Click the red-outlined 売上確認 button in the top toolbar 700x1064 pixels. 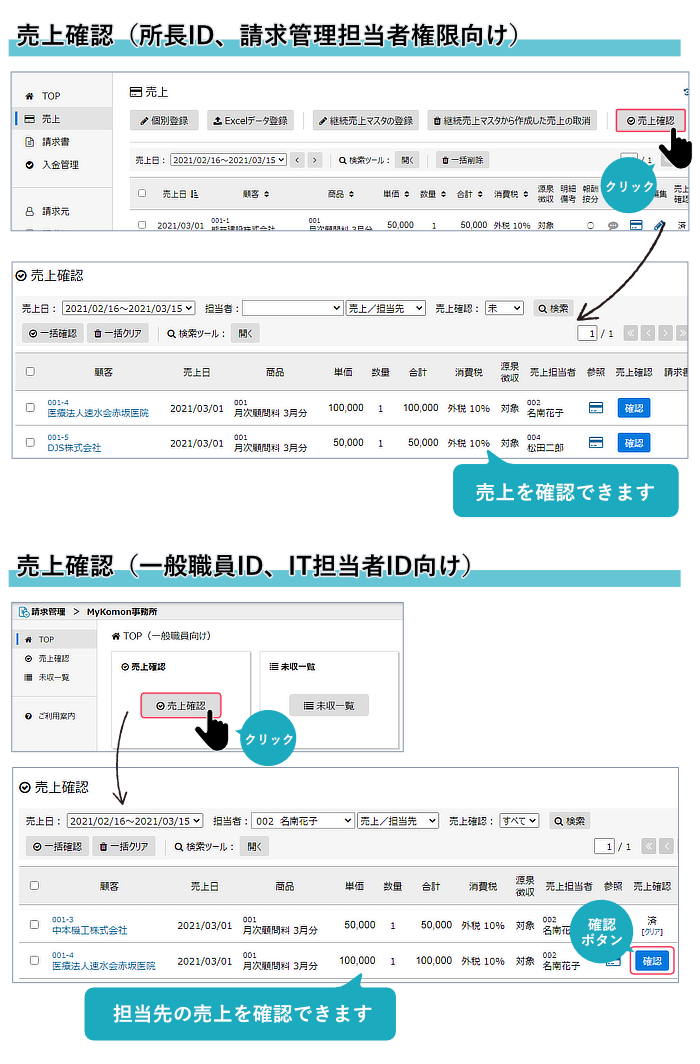coord(650,121)
